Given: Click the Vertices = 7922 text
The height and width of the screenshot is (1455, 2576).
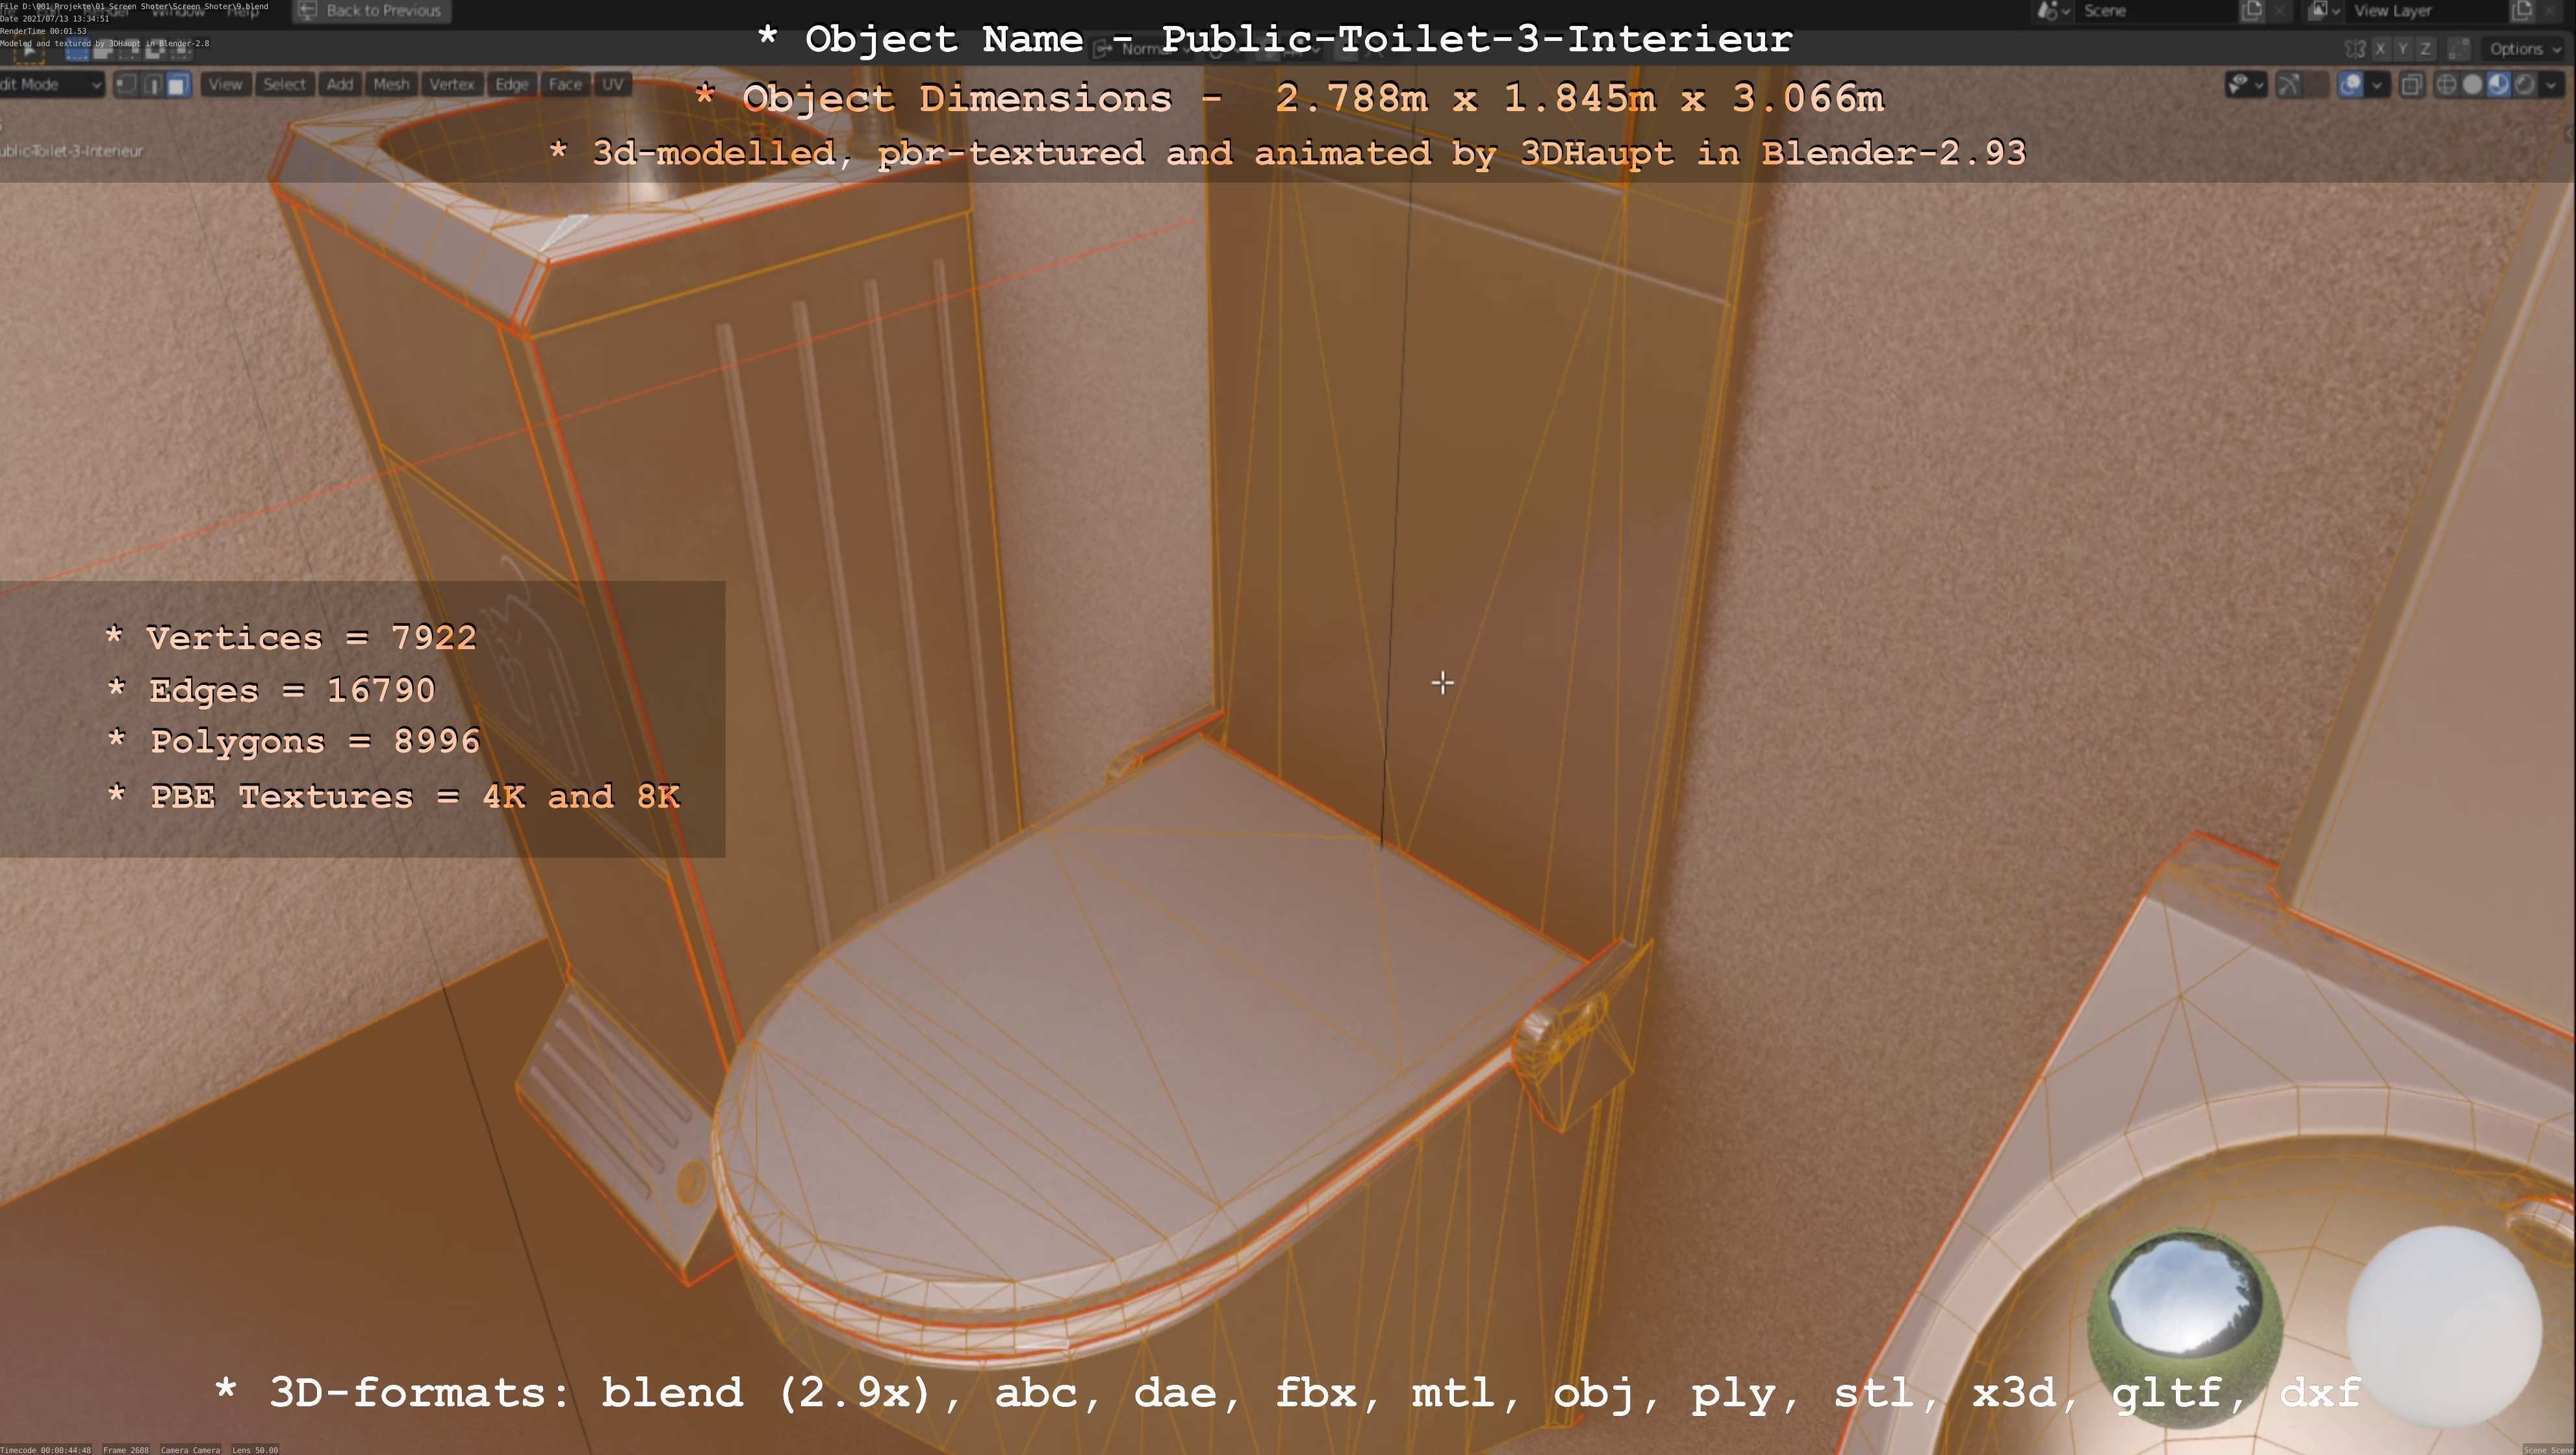Looking at the screenshot, I should (291, 637).
